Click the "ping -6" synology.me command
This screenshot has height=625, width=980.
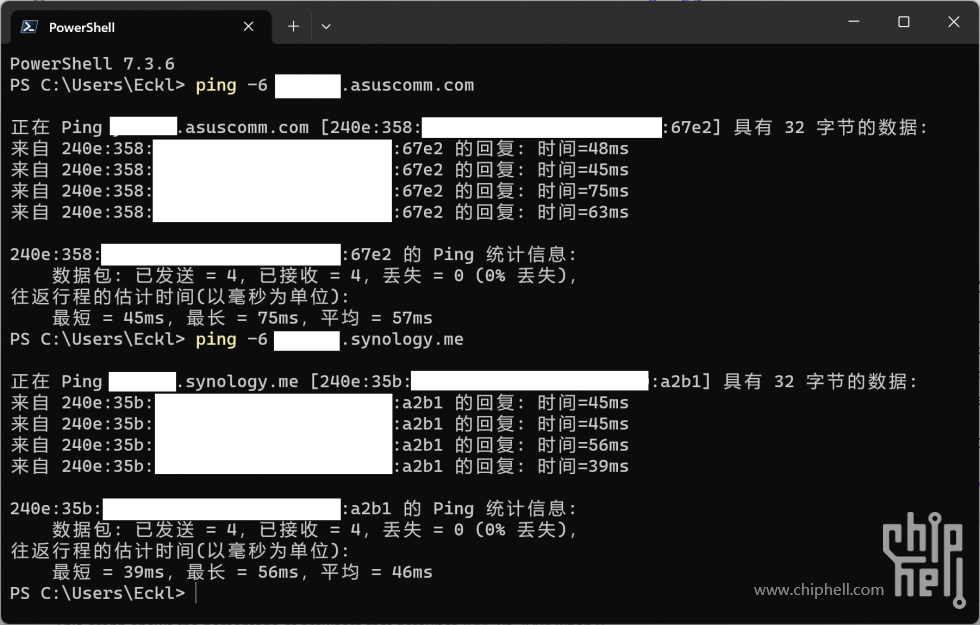[x=329, y=339]
